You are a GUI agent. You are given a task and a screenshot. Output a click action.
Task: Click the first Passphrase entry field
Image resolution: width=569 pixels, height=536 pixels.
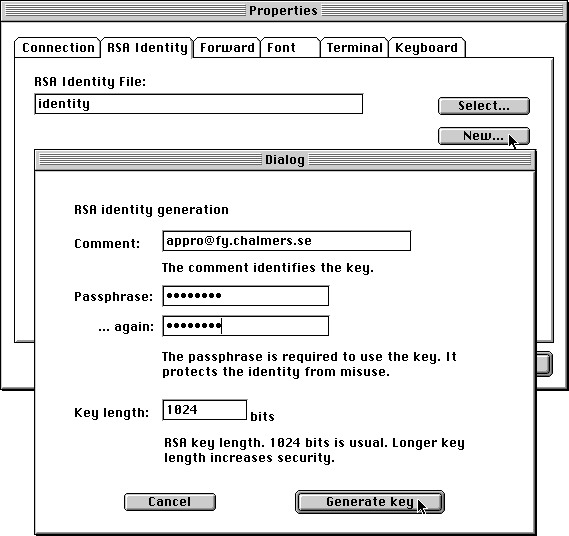(246, 296)
